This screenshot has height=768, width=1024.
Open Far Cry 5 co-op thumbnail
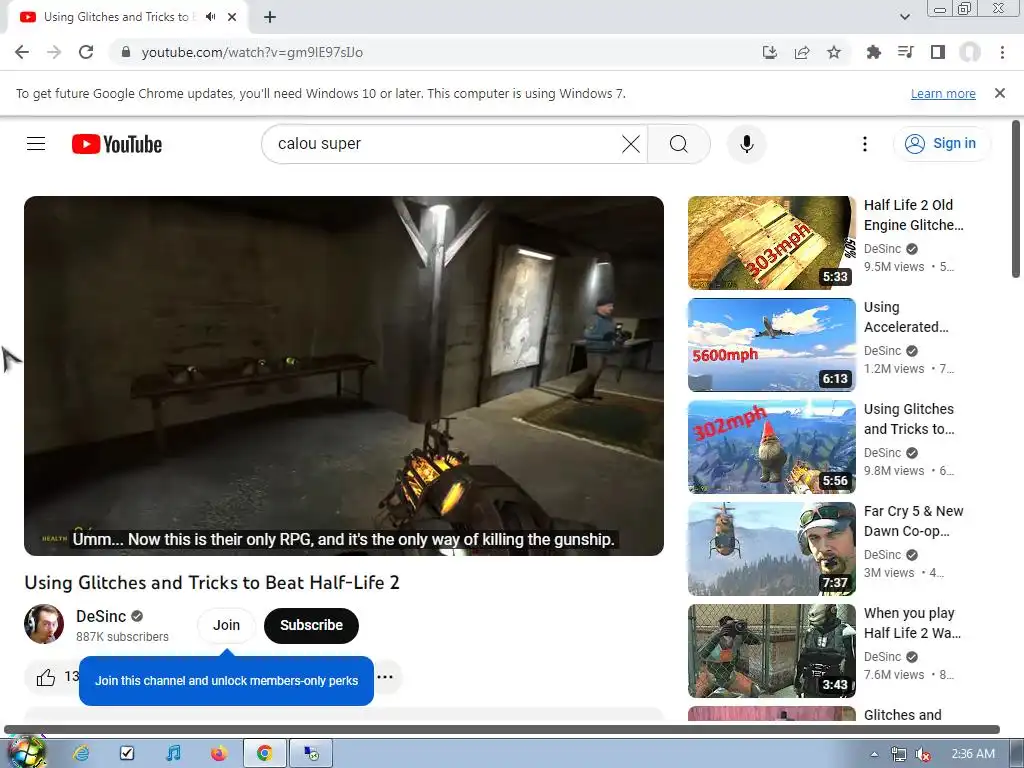(771, 549)
